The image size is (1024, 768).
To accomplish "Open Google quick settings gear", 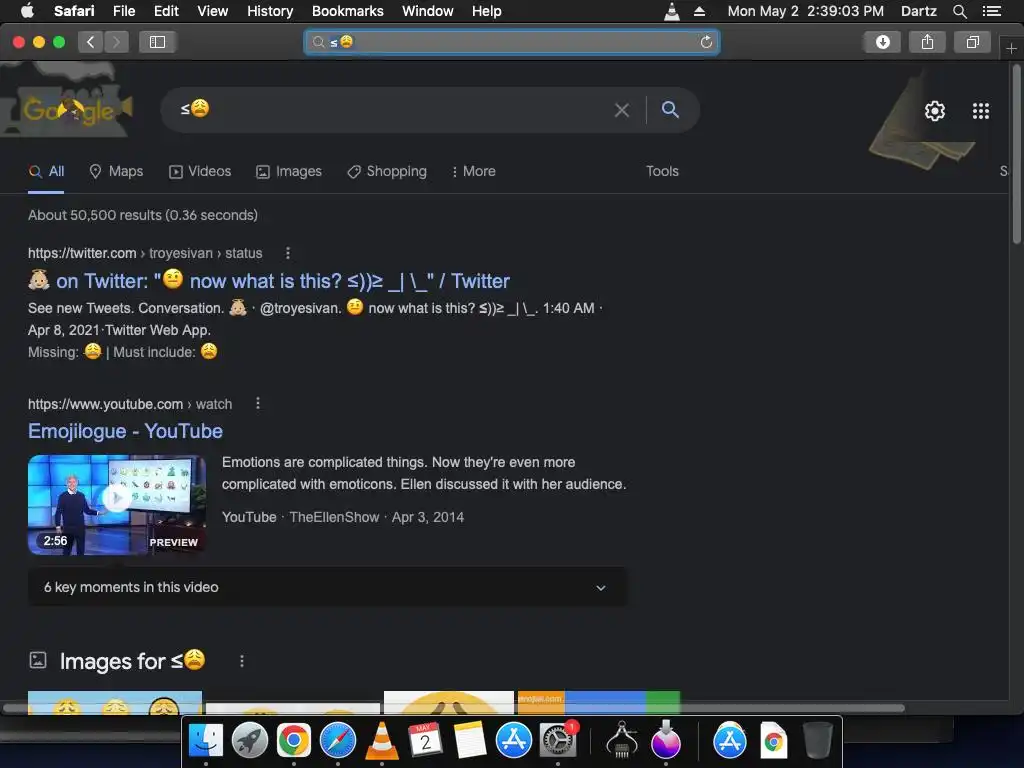I will pyautogui.click(x=935, y=111).
